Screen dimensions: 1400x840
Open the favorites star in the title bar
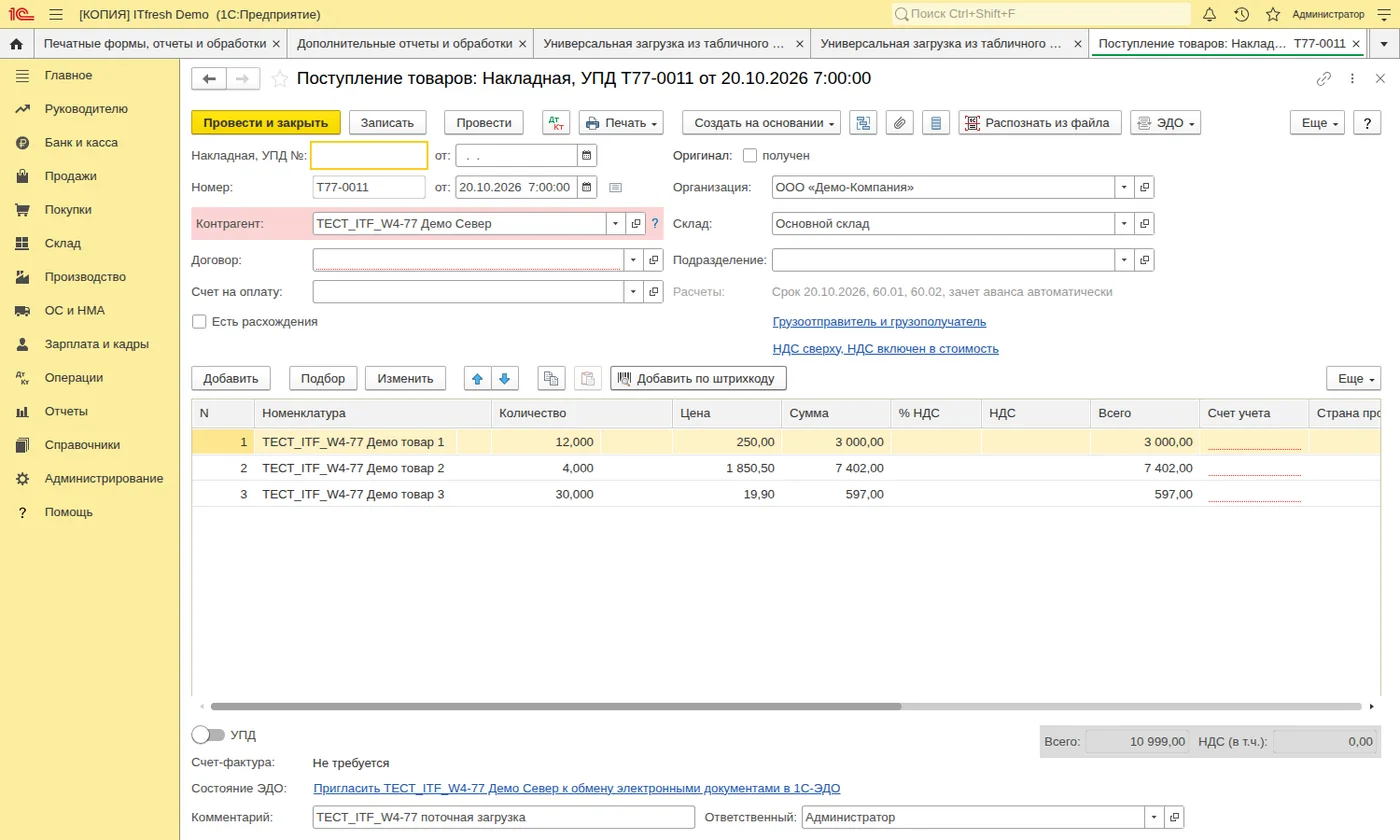pyautogui.click(x=1273, y=14)
